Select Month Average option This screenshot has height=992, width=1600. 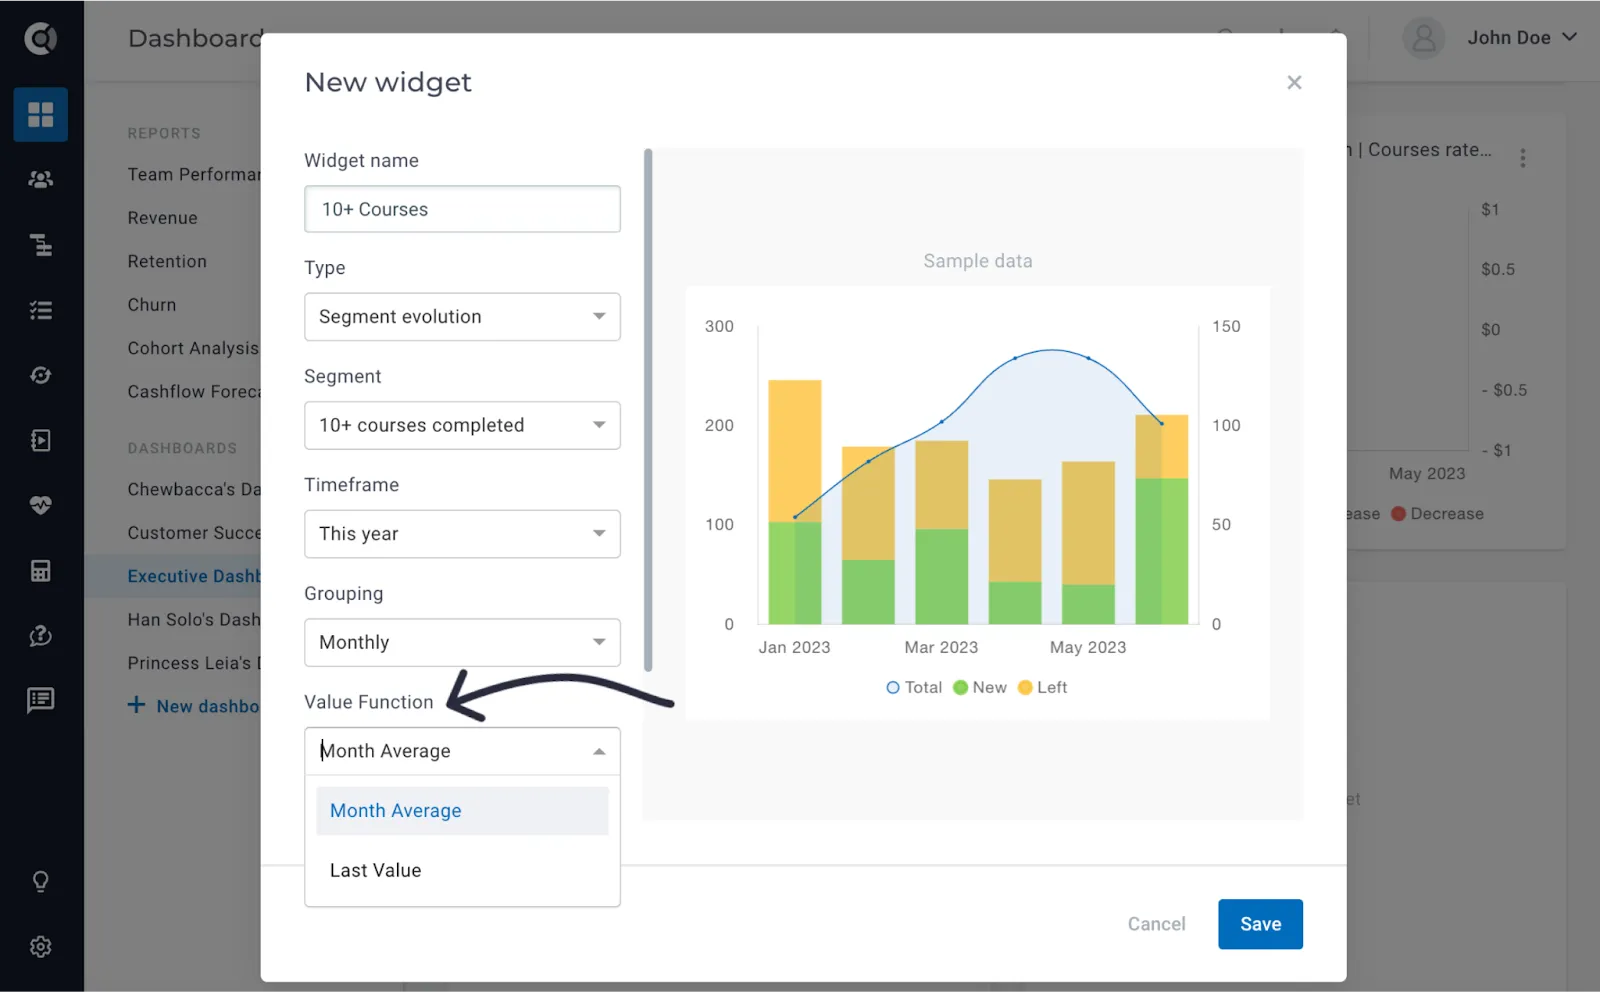pyautogui.click(x=462, y=811)
